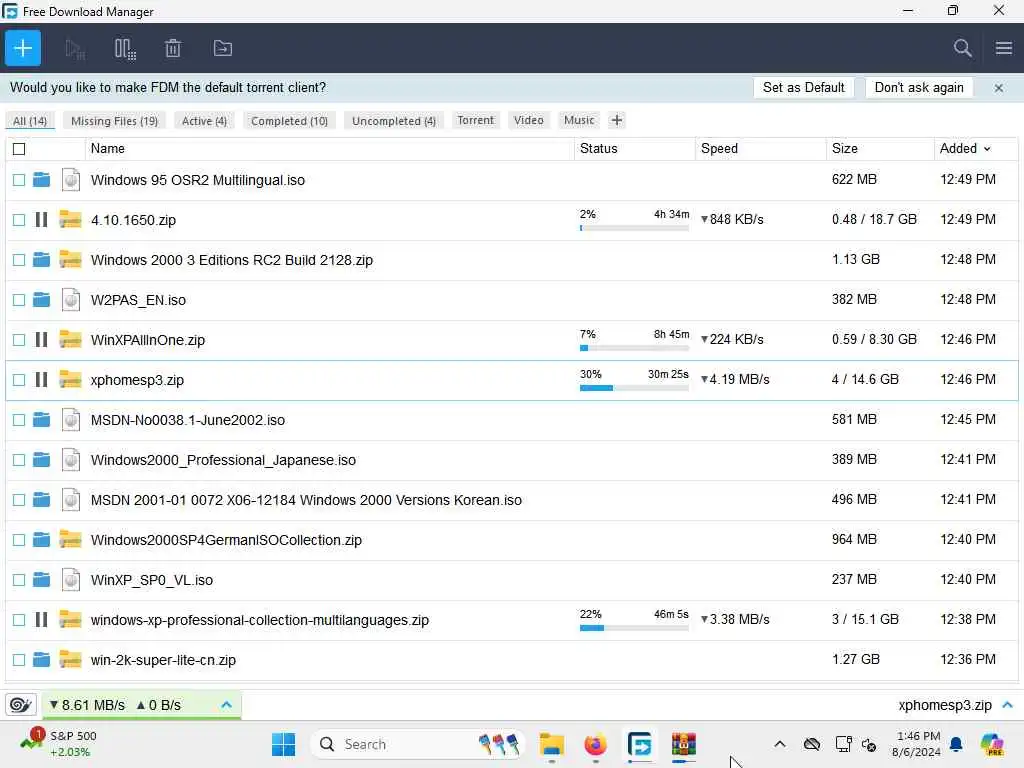Pause windows-xp-professional-collection-multilanguages.zip download
This screenshot has height=768, width=1024.
point(41,619)
